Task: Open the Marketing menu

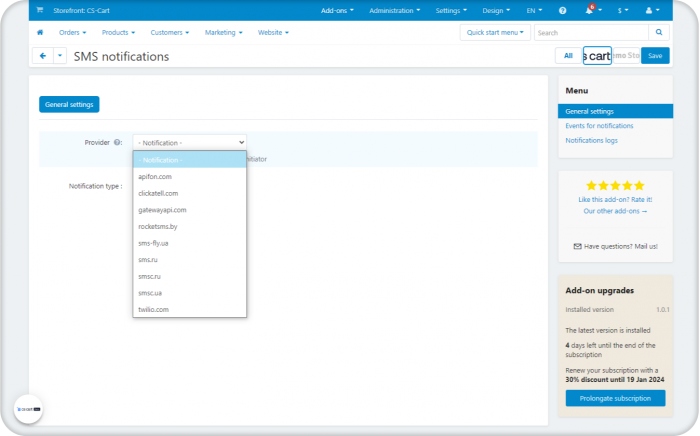Action: (x=224, y=33)
